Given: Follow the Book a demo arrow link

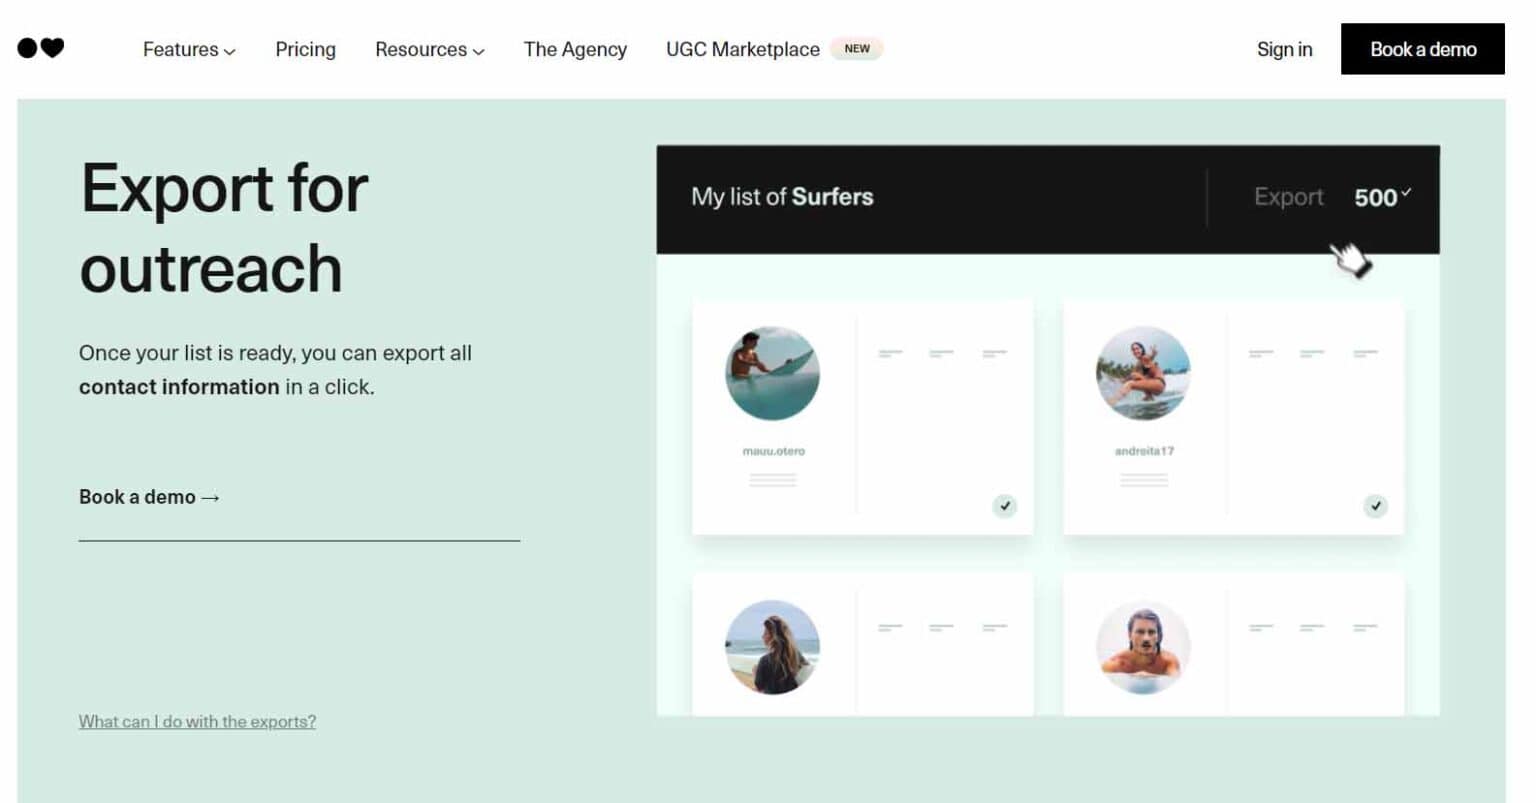Looking at the screenshot, I should 149,497.
